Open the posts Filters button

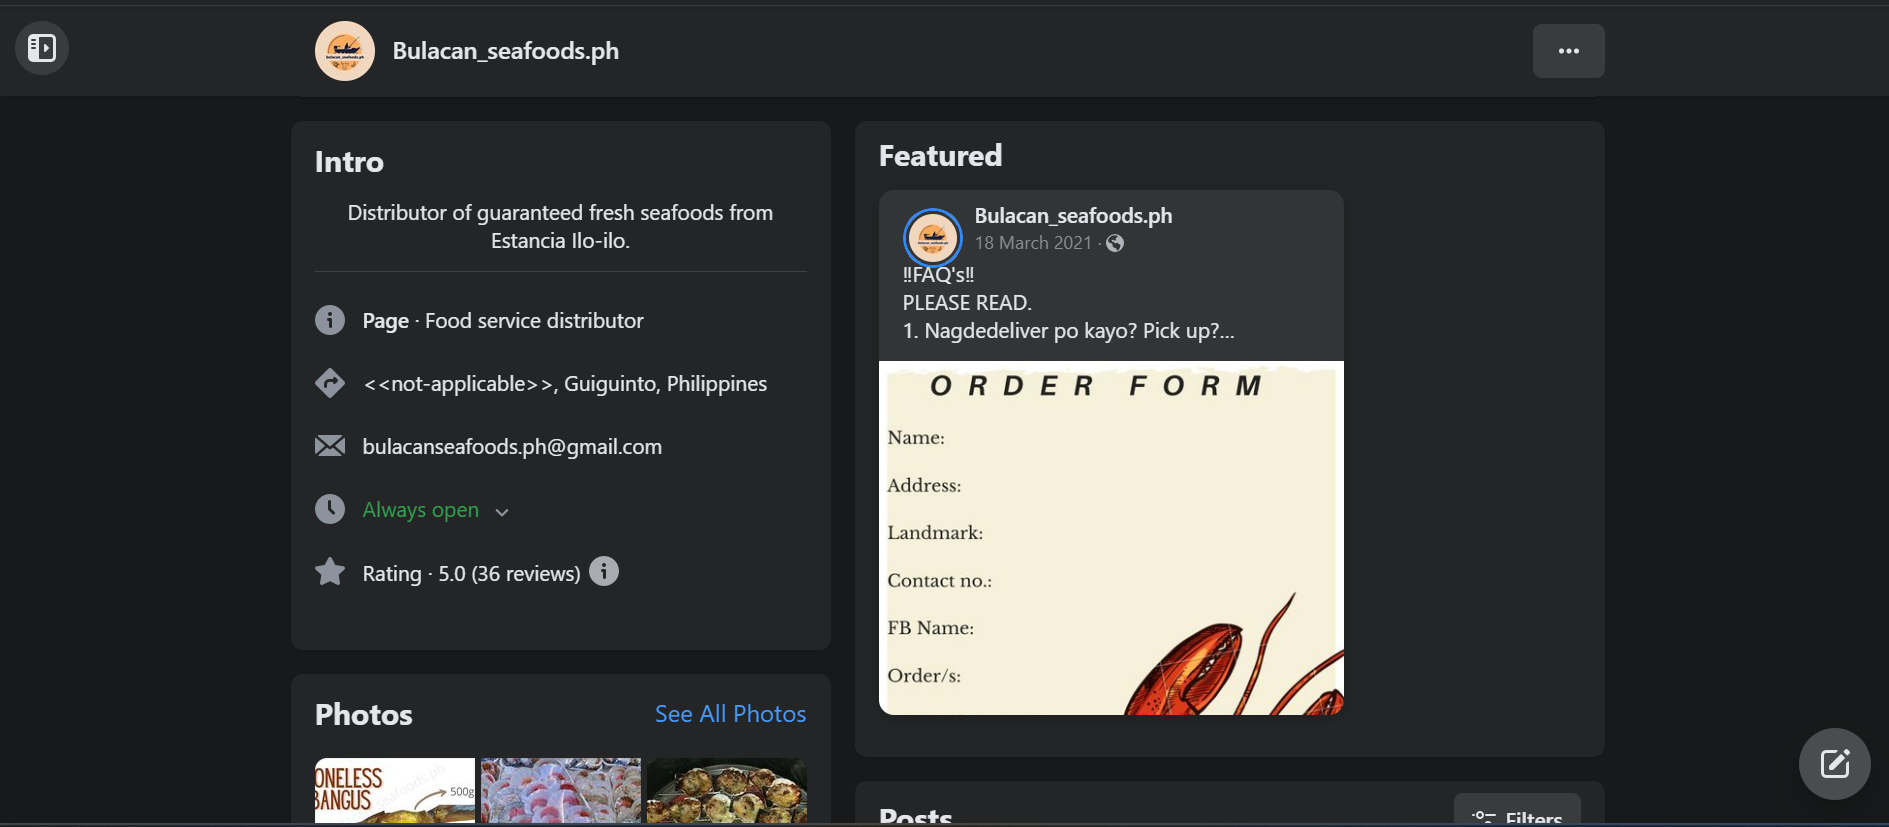[1517, 814]
